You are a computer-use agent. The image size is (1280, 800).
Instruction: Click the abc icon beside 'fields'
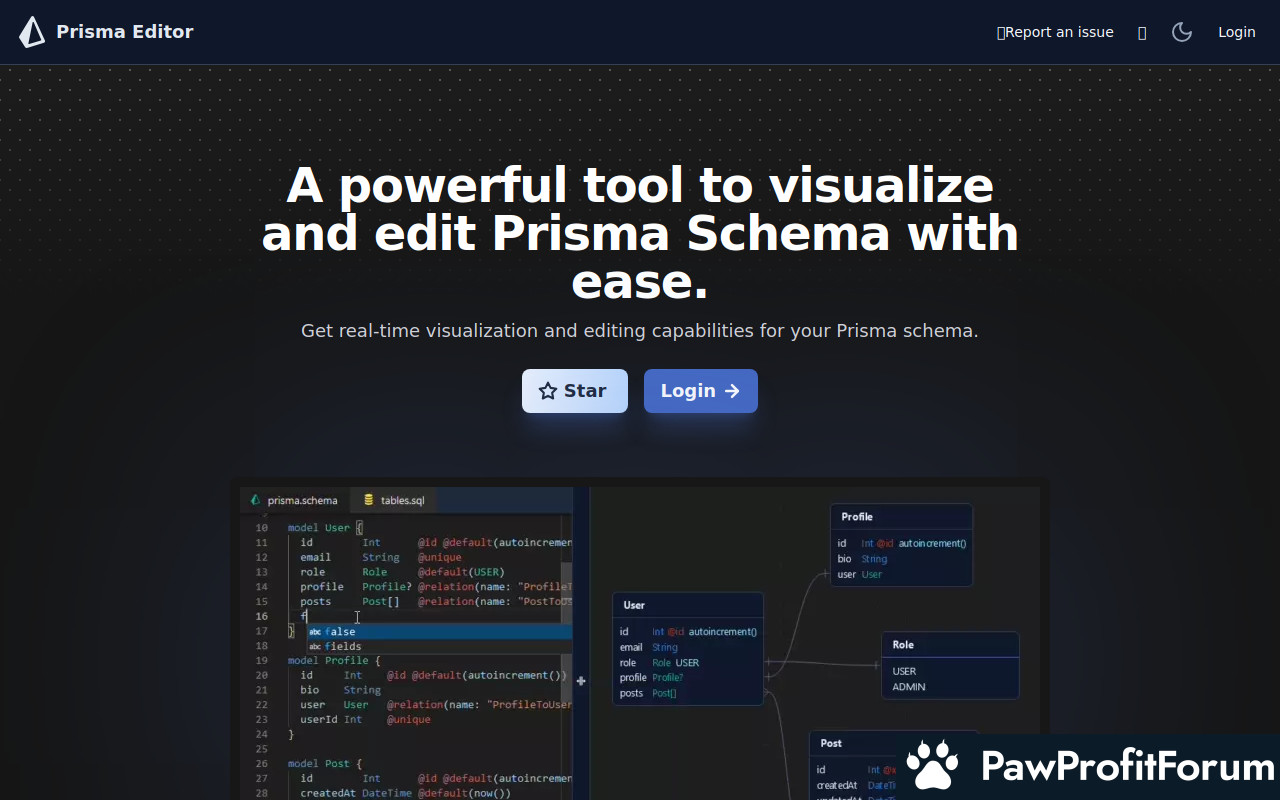(315, 647)
